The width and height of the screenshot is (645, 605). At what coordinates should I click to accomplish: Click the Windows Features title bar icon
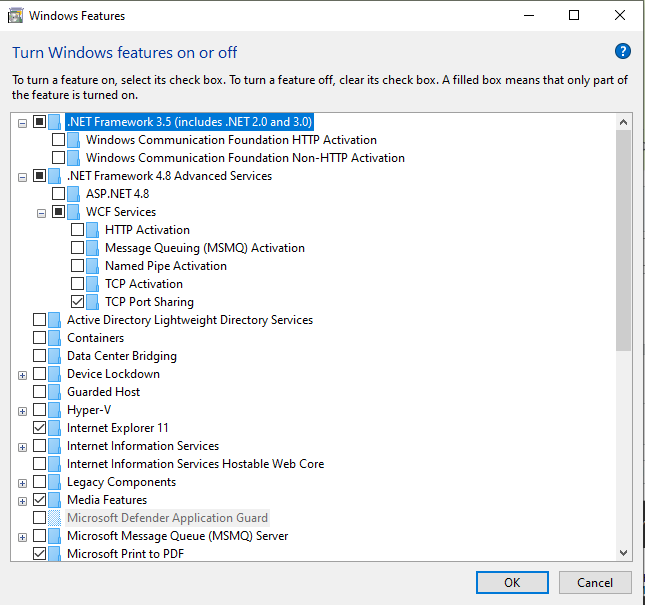[x=16, y=16]
